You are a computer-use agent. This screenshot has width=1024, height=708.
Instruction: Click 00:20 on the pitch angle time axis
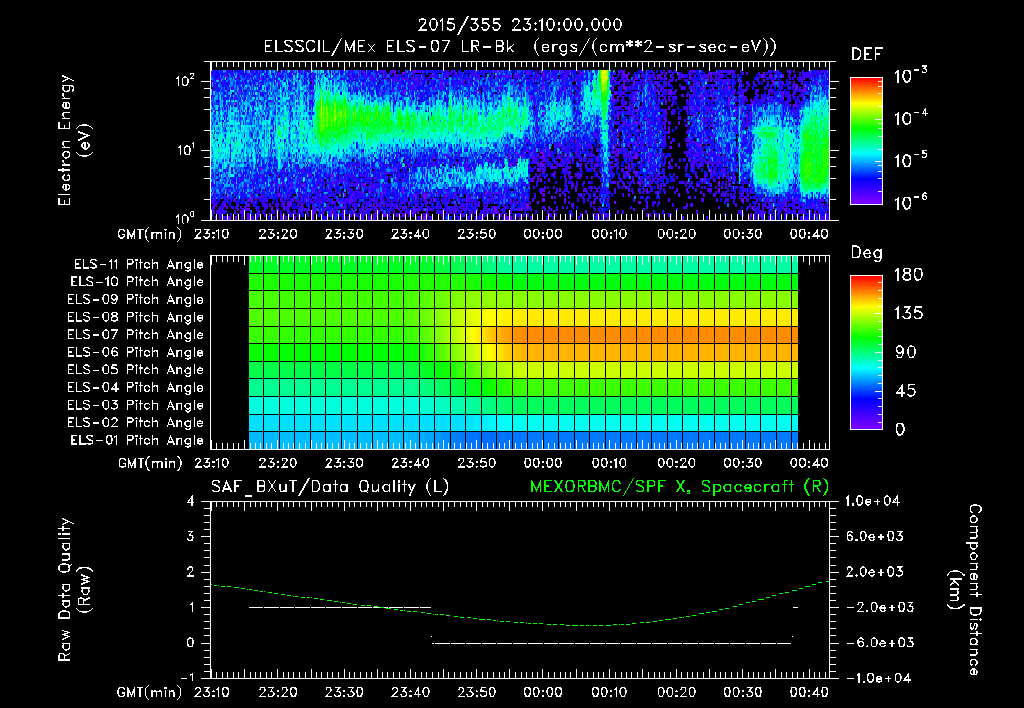click(x=676, y=463)
